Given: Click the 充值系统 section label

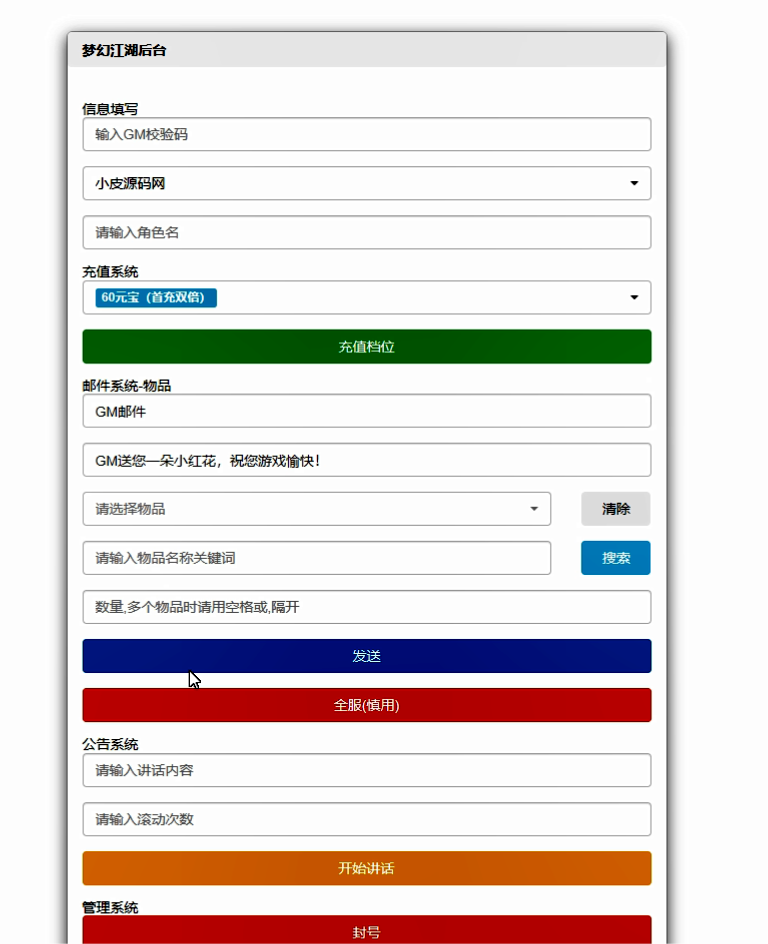Looking at the screenshot, I should pos(110,272).
